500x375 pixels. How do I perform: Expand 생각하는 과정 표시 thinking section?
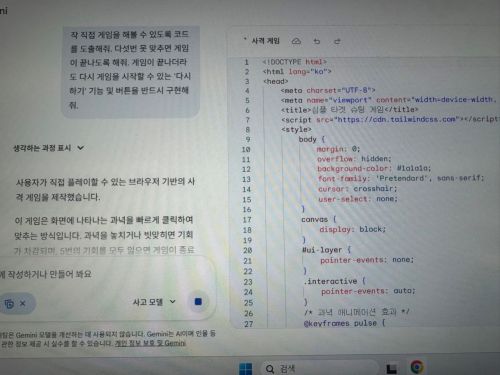pyautogui.click(x=48, y=148)
